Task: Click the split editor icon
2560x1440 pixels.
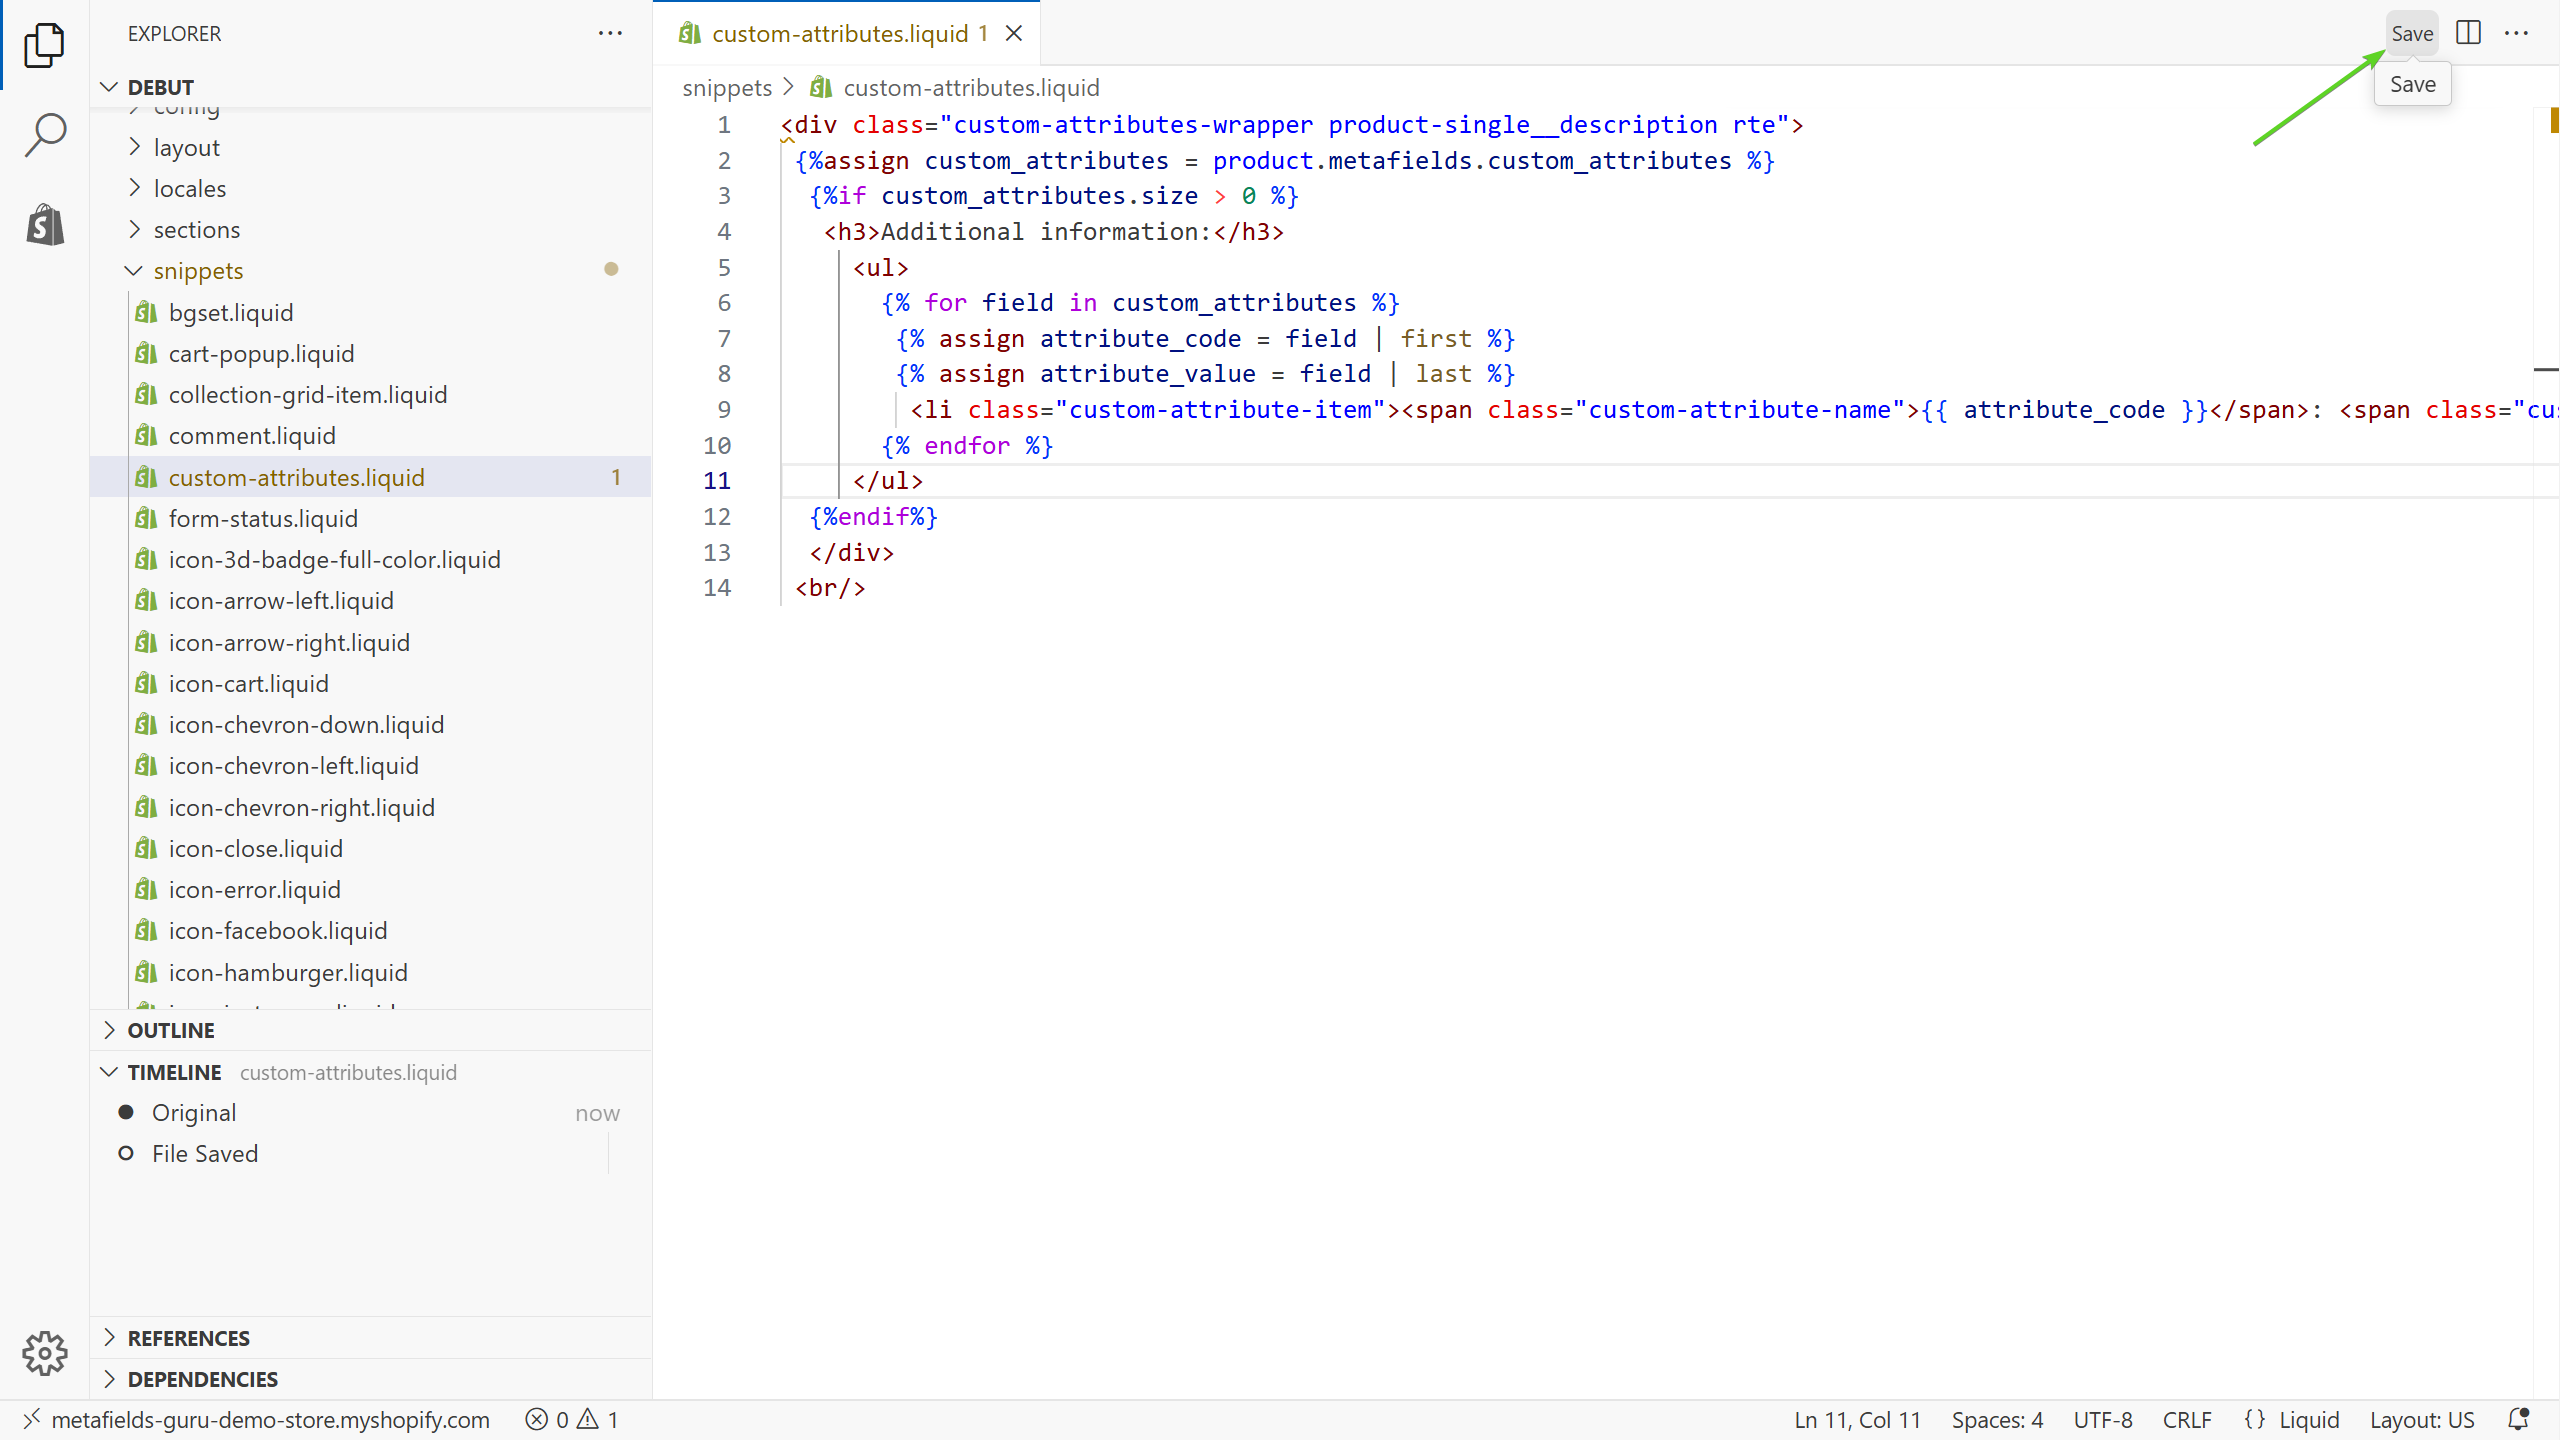Action: tap(2468, 33)
